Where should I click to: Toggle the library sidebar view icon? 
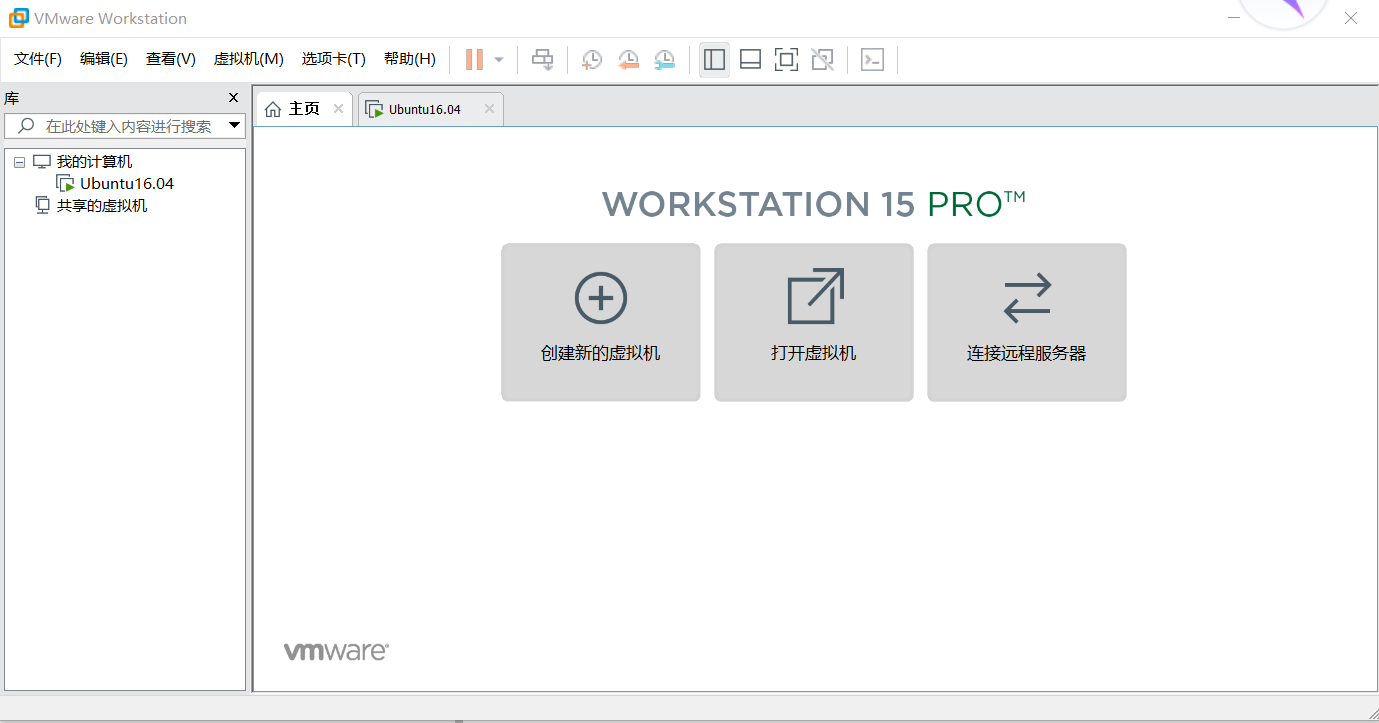pyautogui.click(x=714, y=60)
